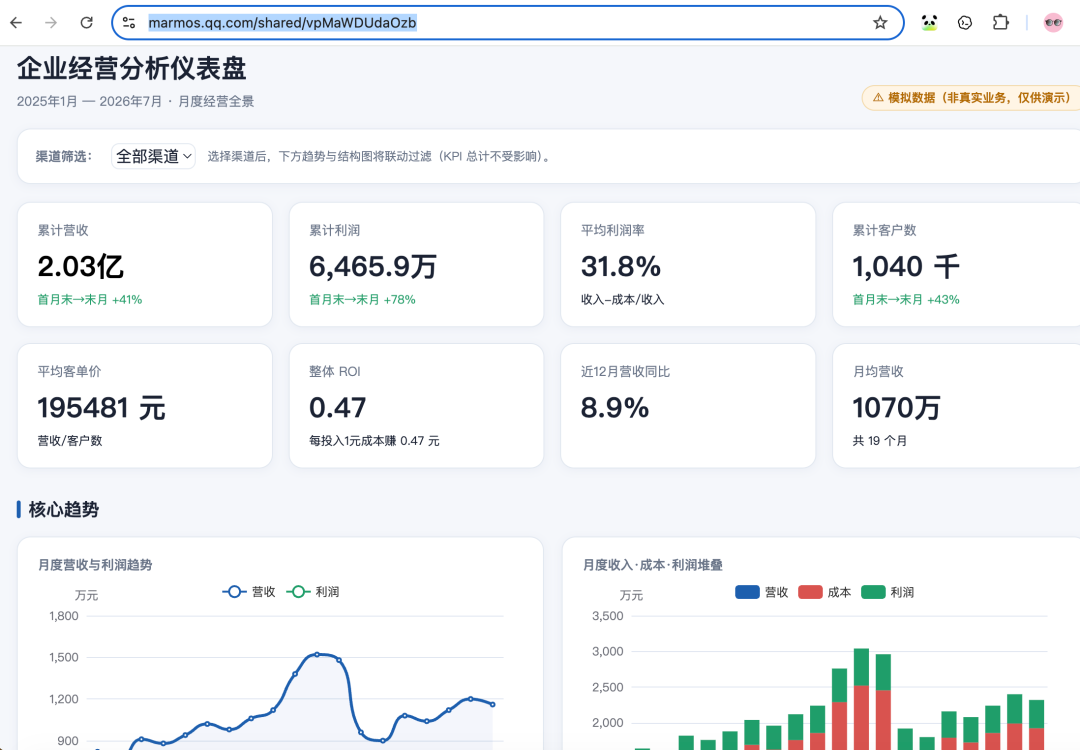The image size is (1080, 750).
Task: Click the 首月末→末月 +78% text
Action: [x=362, y=300]
